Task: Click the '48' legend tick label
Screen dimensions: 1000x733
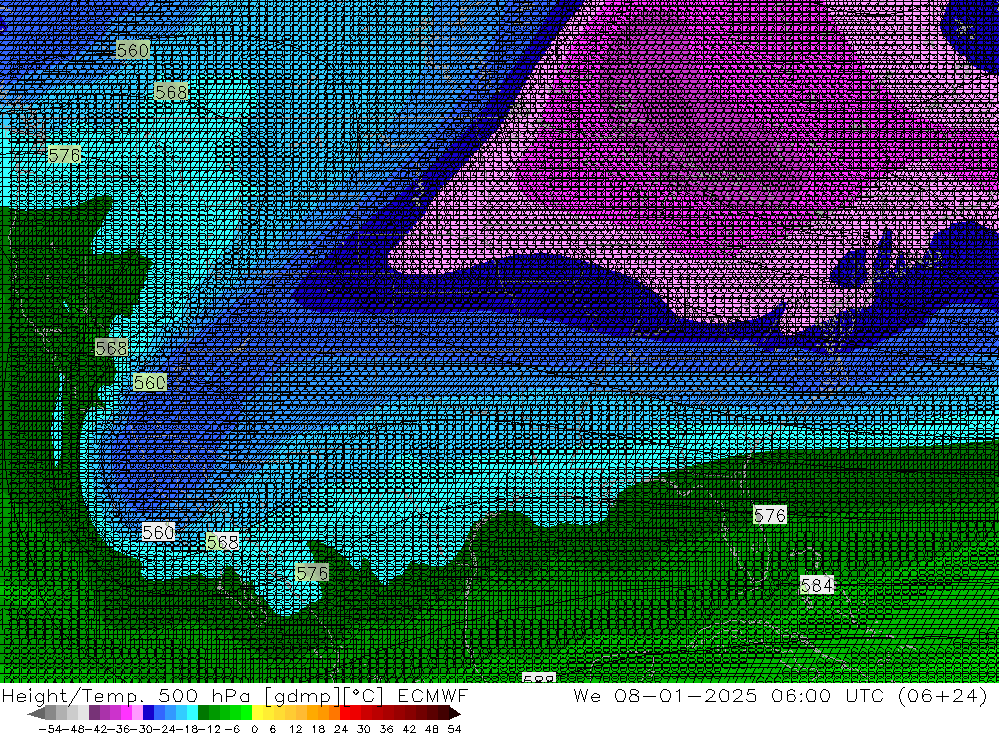Action: tap(432, 729)
